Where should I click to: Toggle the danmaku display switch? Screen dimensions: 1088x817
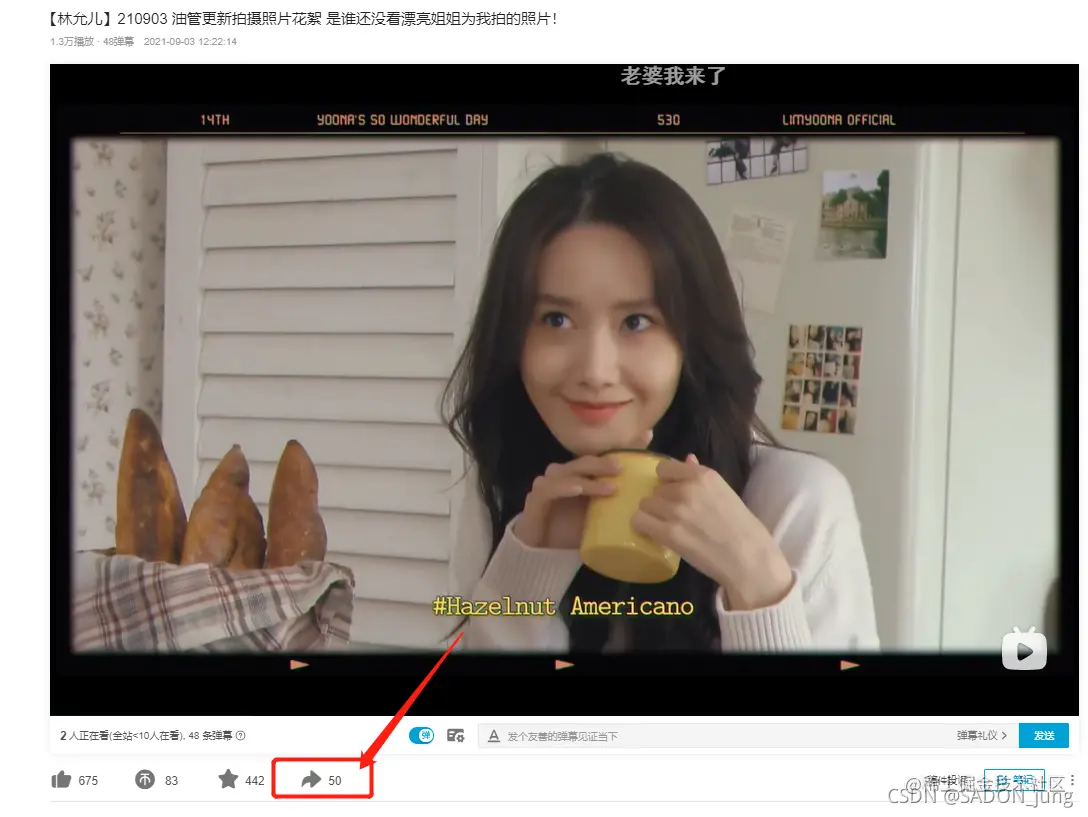click(421, 735)
